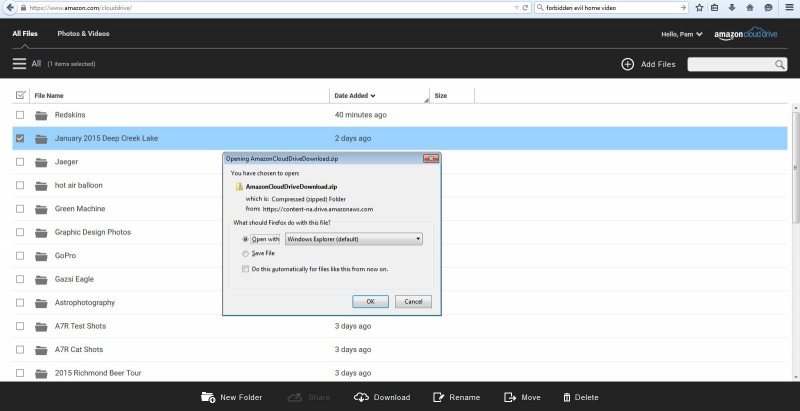Check the Redskins folder checkbox
Screen dimensions: 800x411
tap(21, 115)
